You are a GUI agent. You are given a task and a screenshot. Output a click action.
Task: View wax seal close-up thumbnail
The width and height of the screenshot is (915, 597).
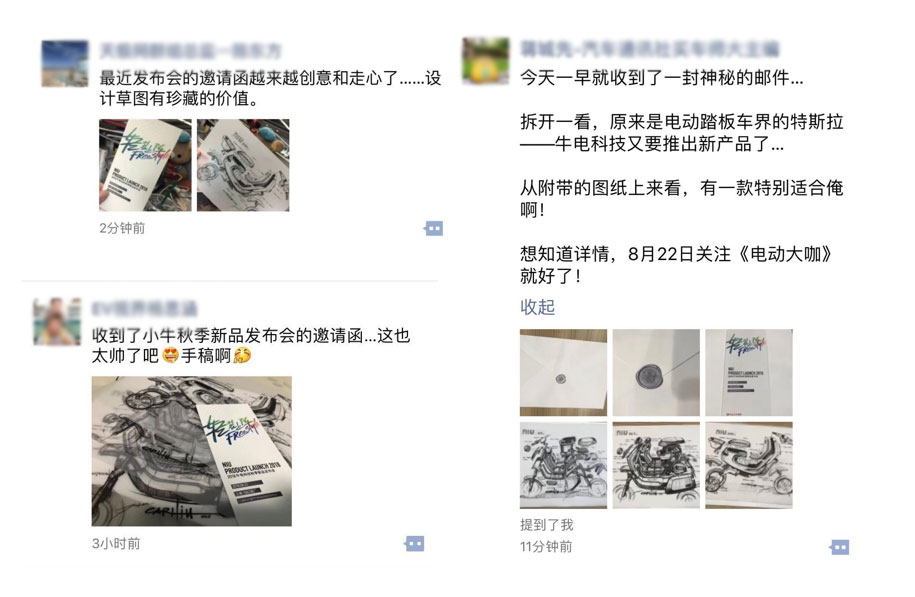coord(656,372)
